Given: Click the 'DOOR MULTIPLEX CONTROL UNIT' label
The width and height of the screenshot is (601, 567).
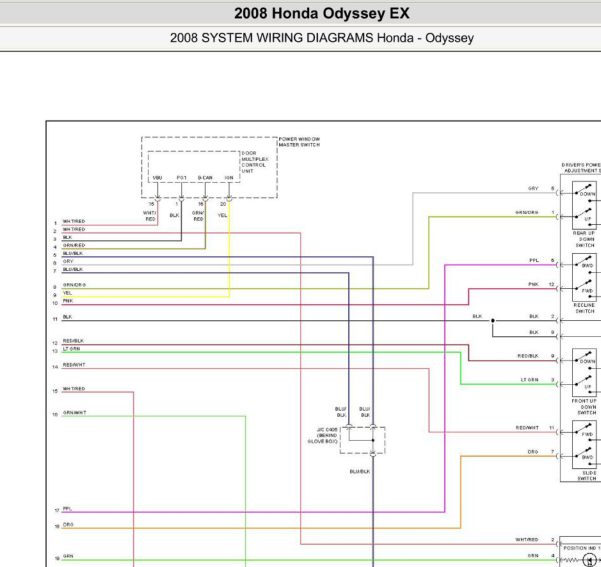Looking at the screenshot, I should 255,162.
